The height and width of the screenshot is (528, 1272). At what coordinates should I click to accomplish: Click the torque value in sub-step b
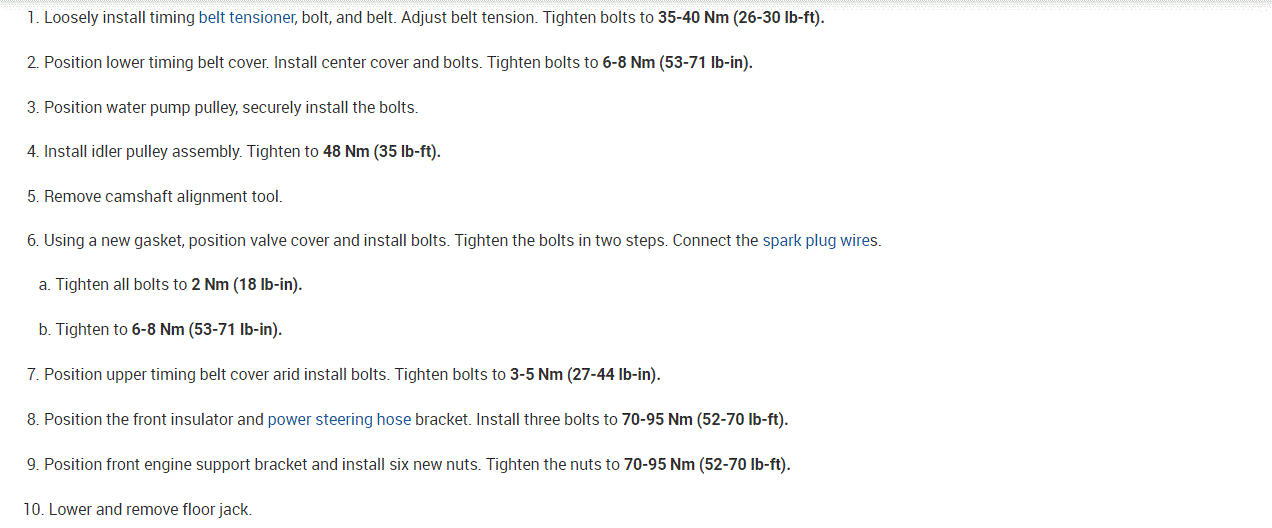207,330
